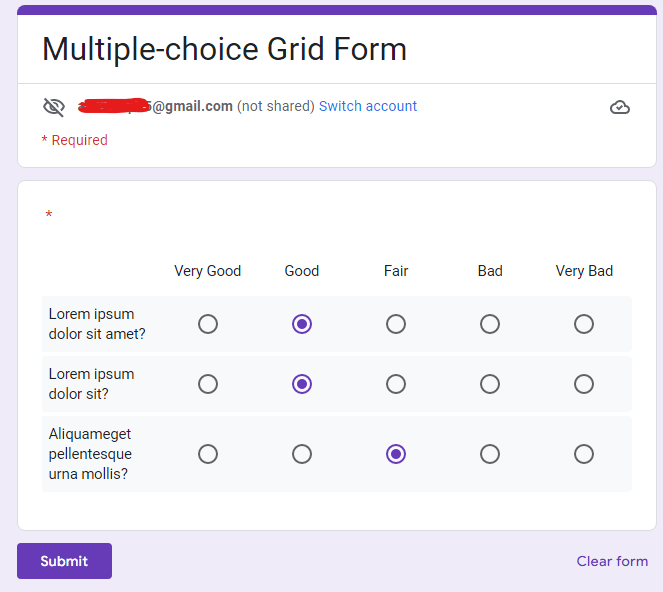Select Bad for 'Lorem ipsum dolor sit amet?'
The image size is (663, 592).
click(x=490, y=324)
